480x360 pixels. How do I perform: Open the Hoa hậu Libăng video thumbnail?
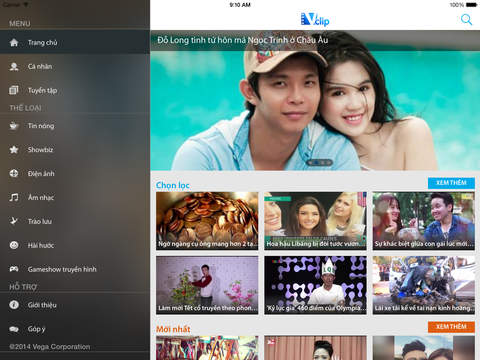pyautogui.click(x=315, y=221)
